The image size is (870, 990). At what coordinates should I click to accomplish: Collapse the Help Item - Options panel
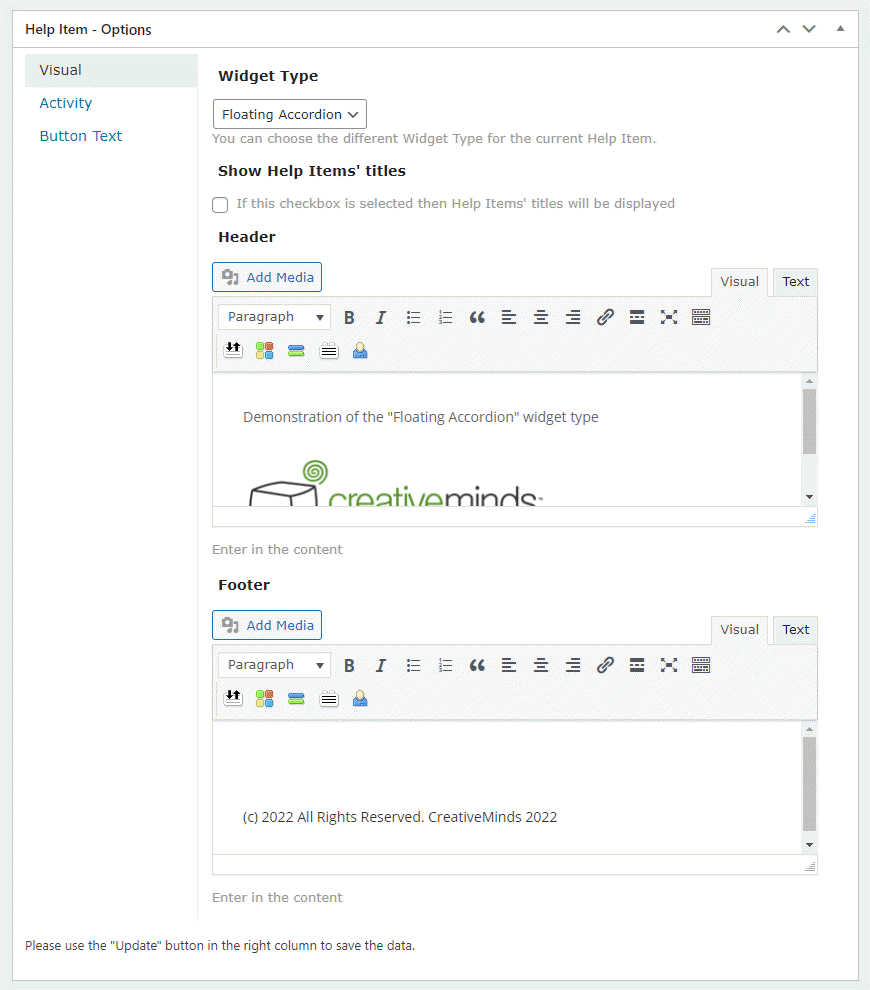point(840,29)
